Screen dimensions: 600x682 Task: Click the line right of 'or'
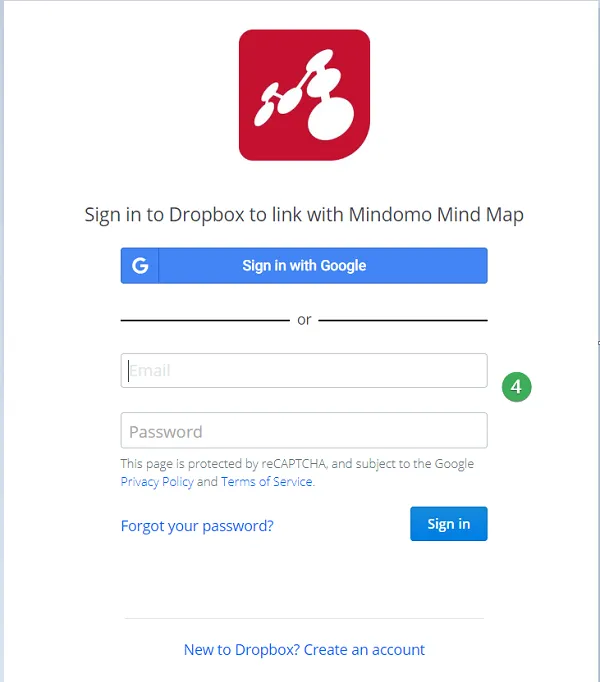[403, 321]
